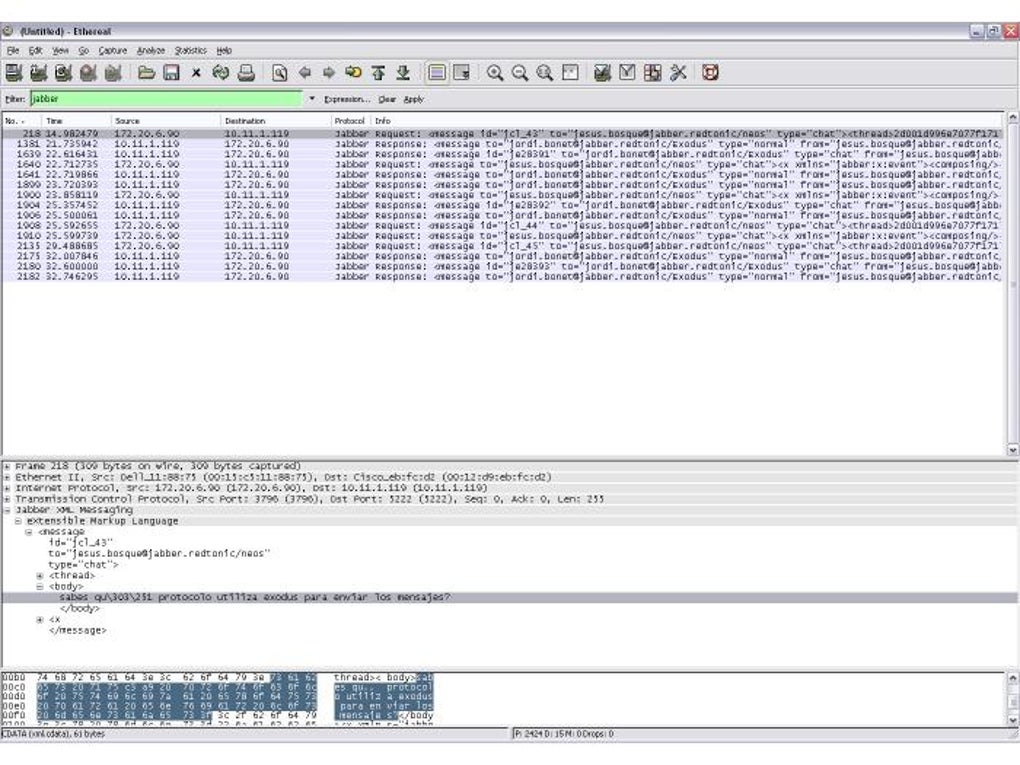
Task: Open the Statistics menu
Action: click(x=191, y=50)
